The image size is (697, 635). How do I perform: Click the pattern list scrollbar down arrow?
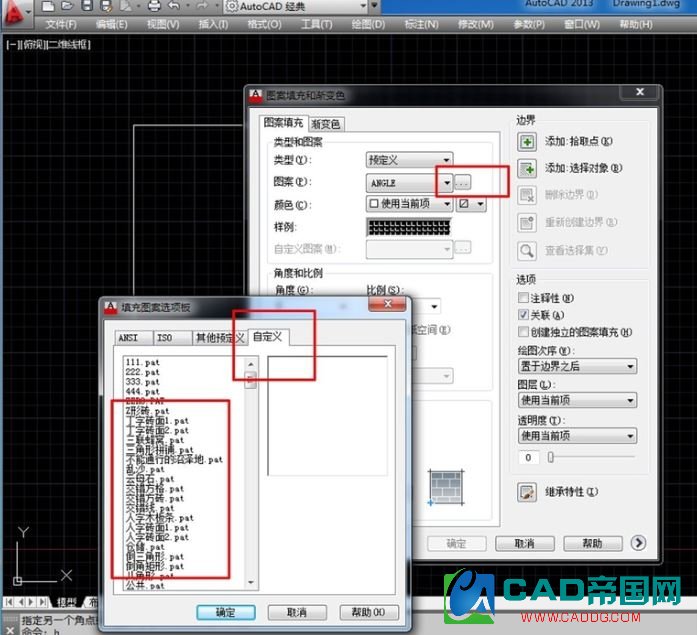[251, 582]
